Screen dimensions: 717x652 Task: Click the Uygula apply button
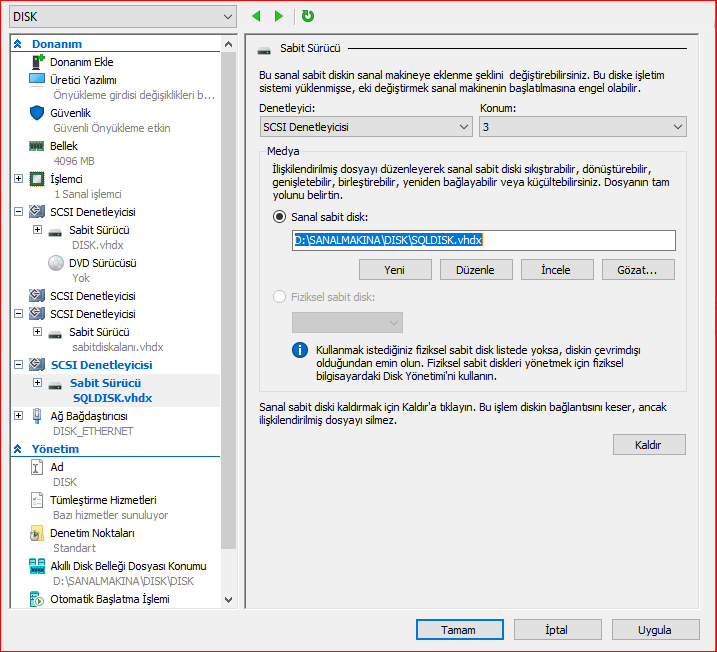pos(655,630)
